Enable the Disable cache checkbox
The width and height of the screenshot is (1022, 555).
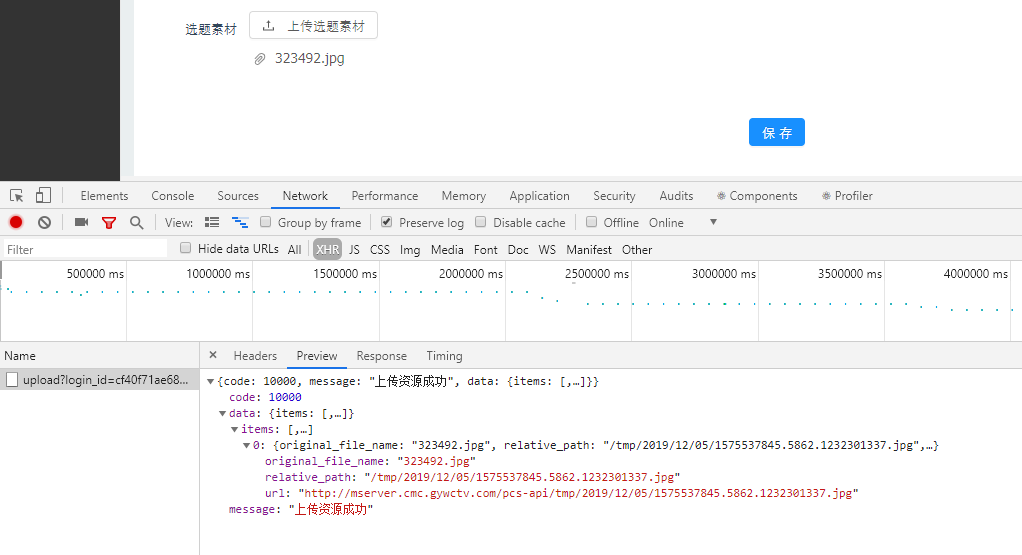point(481,222)
